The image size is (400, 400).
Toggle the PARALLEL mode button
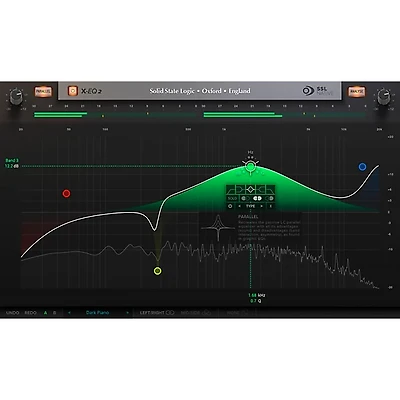point(43,91)
